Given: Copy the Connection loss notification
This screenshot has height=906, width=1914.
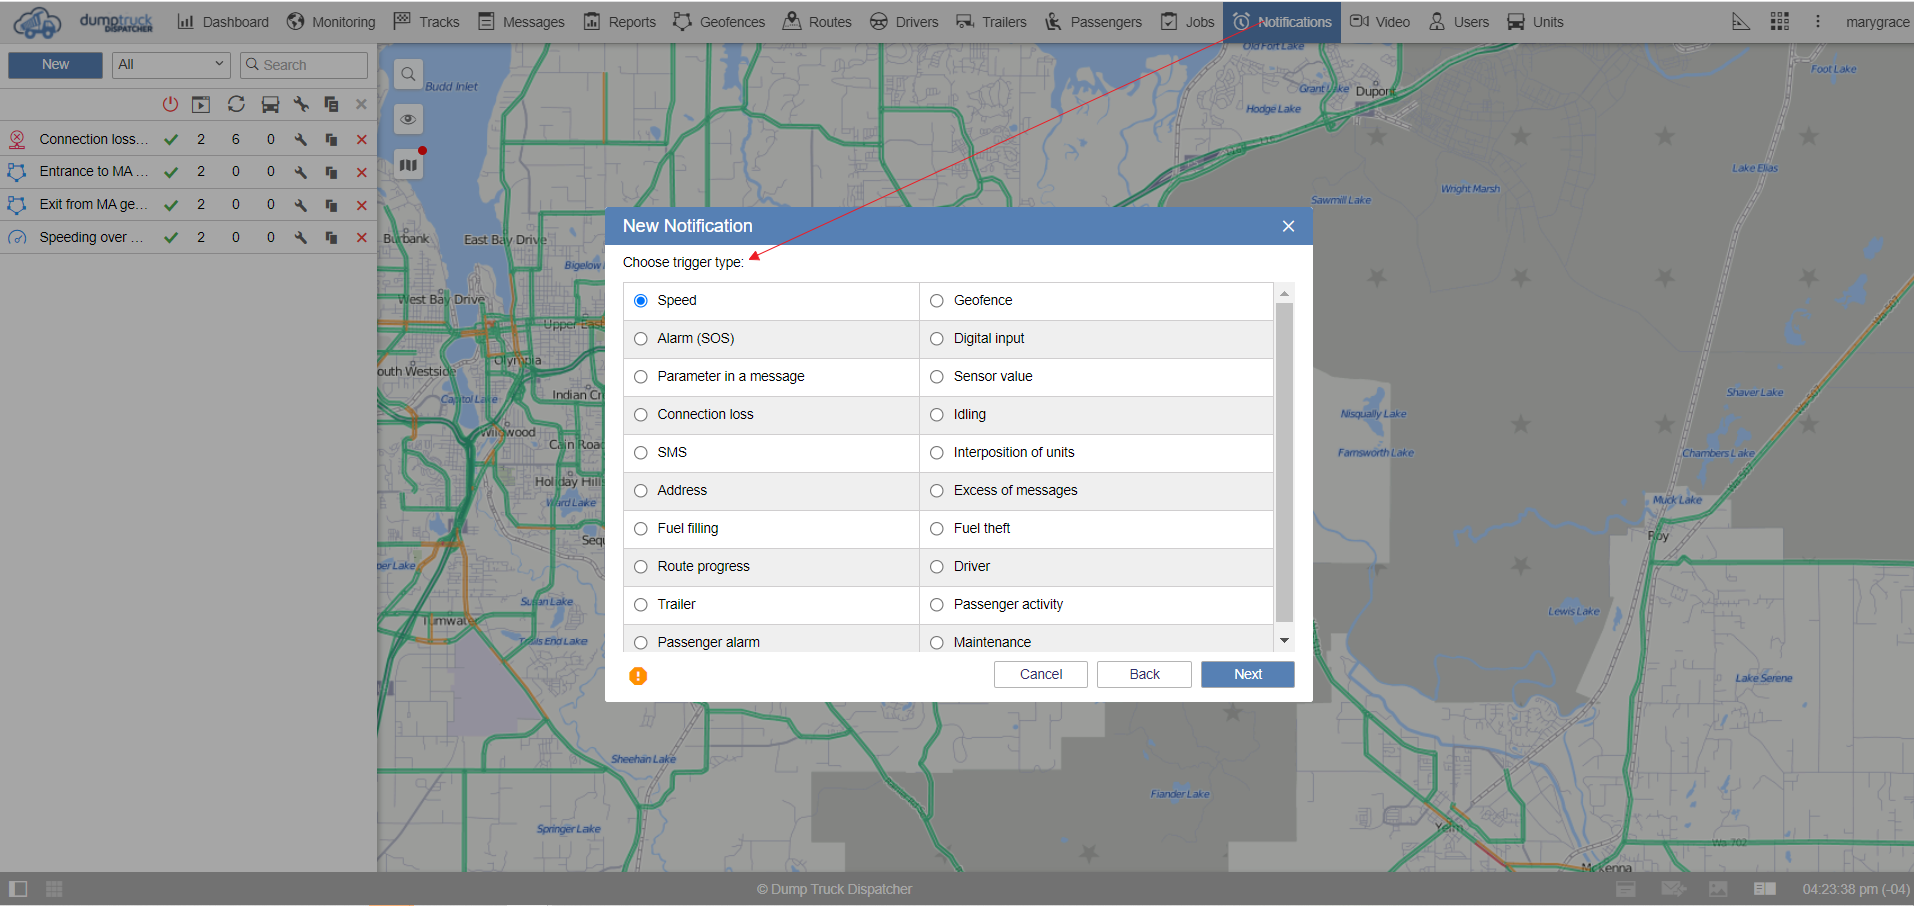Looking at the screenshot, I should point(331,140).
